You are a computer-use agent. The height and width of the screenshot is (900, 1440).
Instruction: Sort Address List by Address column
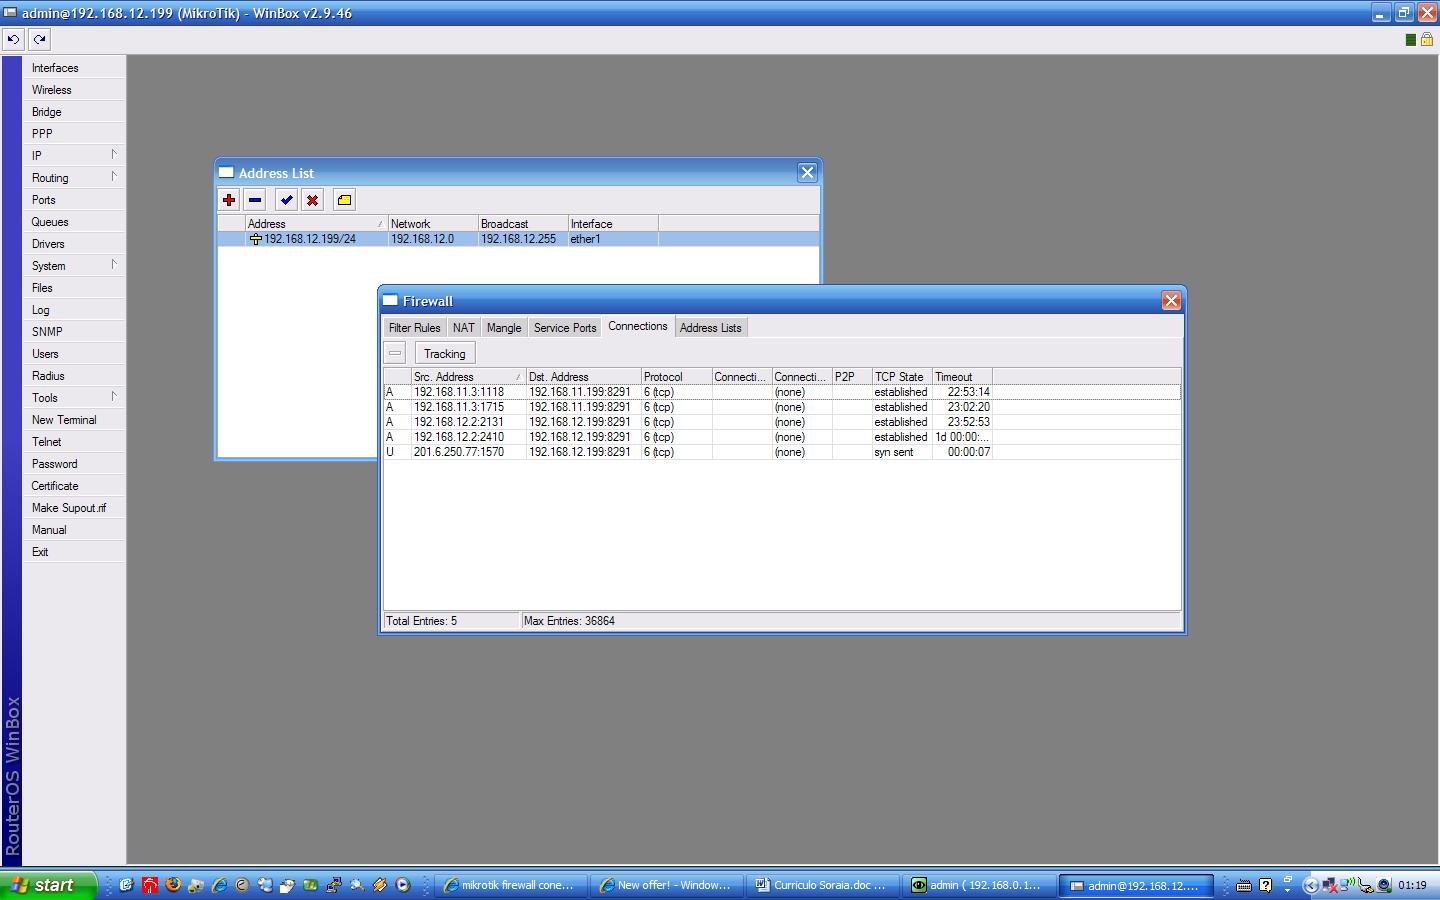tap(316, 223)
